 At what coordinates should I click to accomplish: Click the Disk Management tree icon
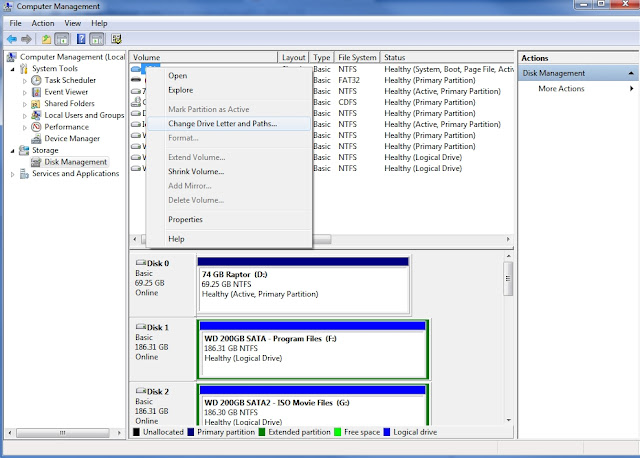[x=37, y=162]
